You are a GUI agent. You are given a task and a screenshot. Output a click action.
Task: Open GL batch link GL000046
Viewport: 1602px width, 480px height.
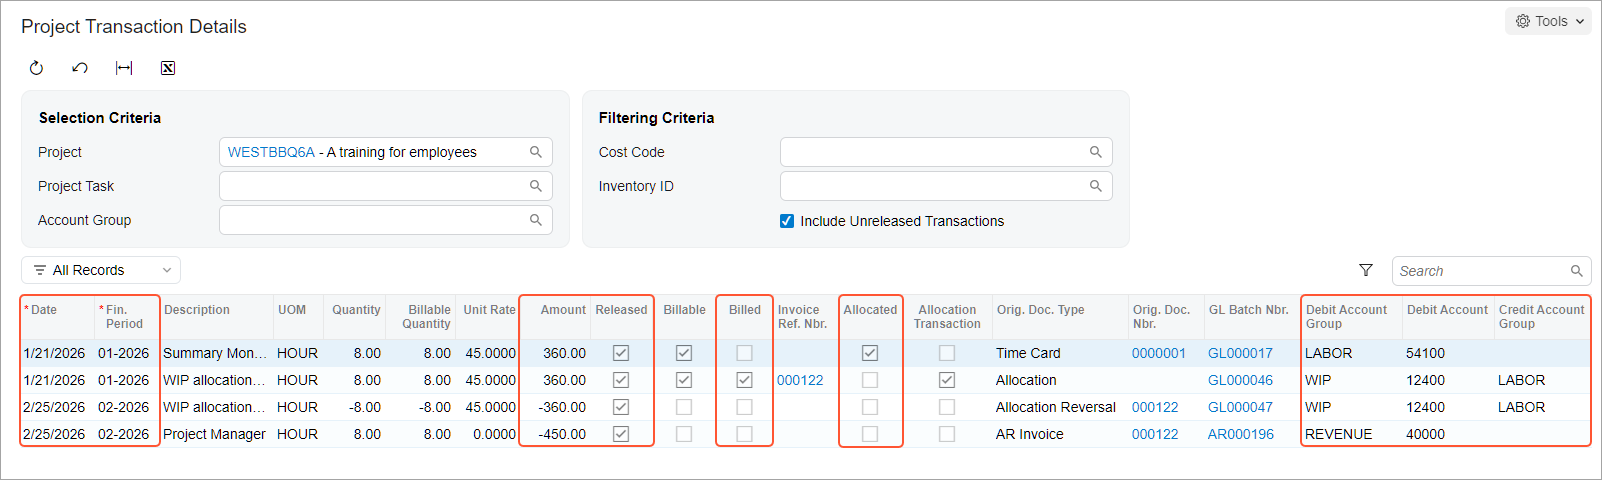click(x=1240, y=380)
